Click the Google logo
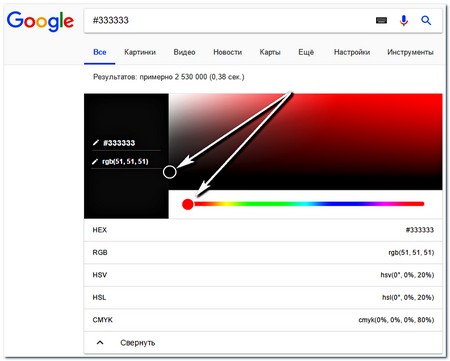The height and width of the screenshot is (361, 450). 40,21
